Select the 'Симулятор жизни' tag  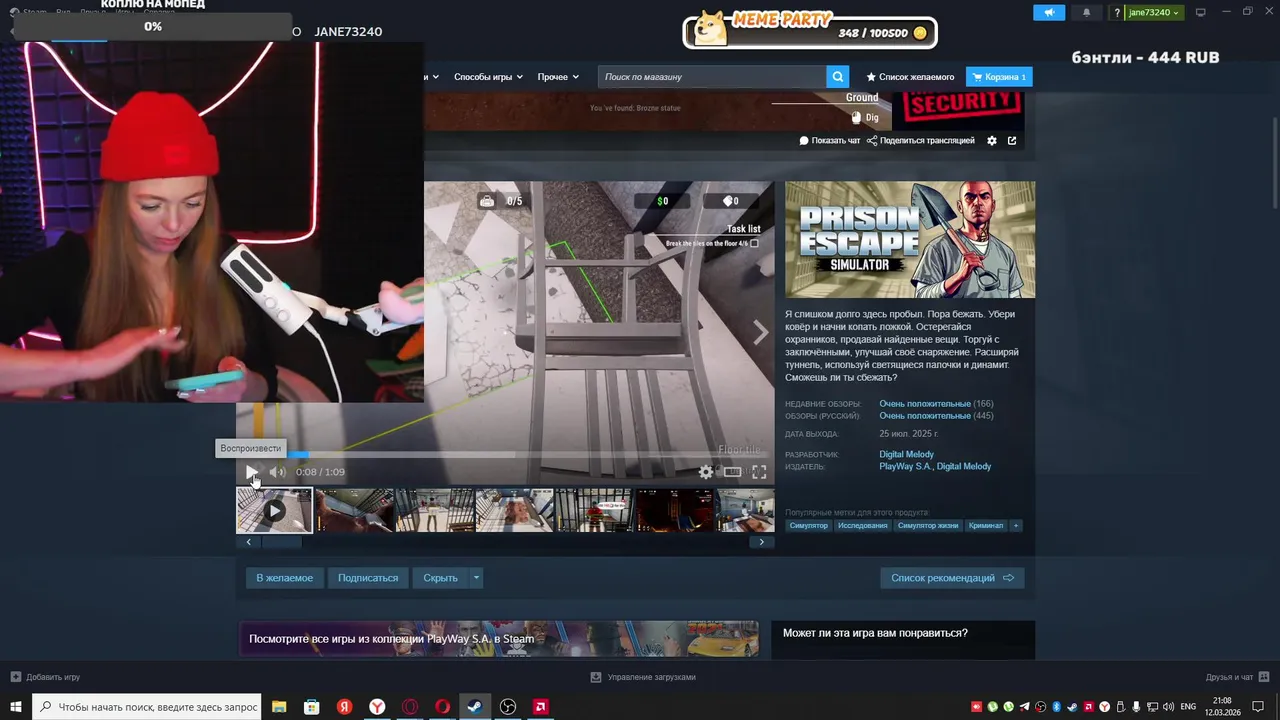pyautogui.click(x=928, y=525)
